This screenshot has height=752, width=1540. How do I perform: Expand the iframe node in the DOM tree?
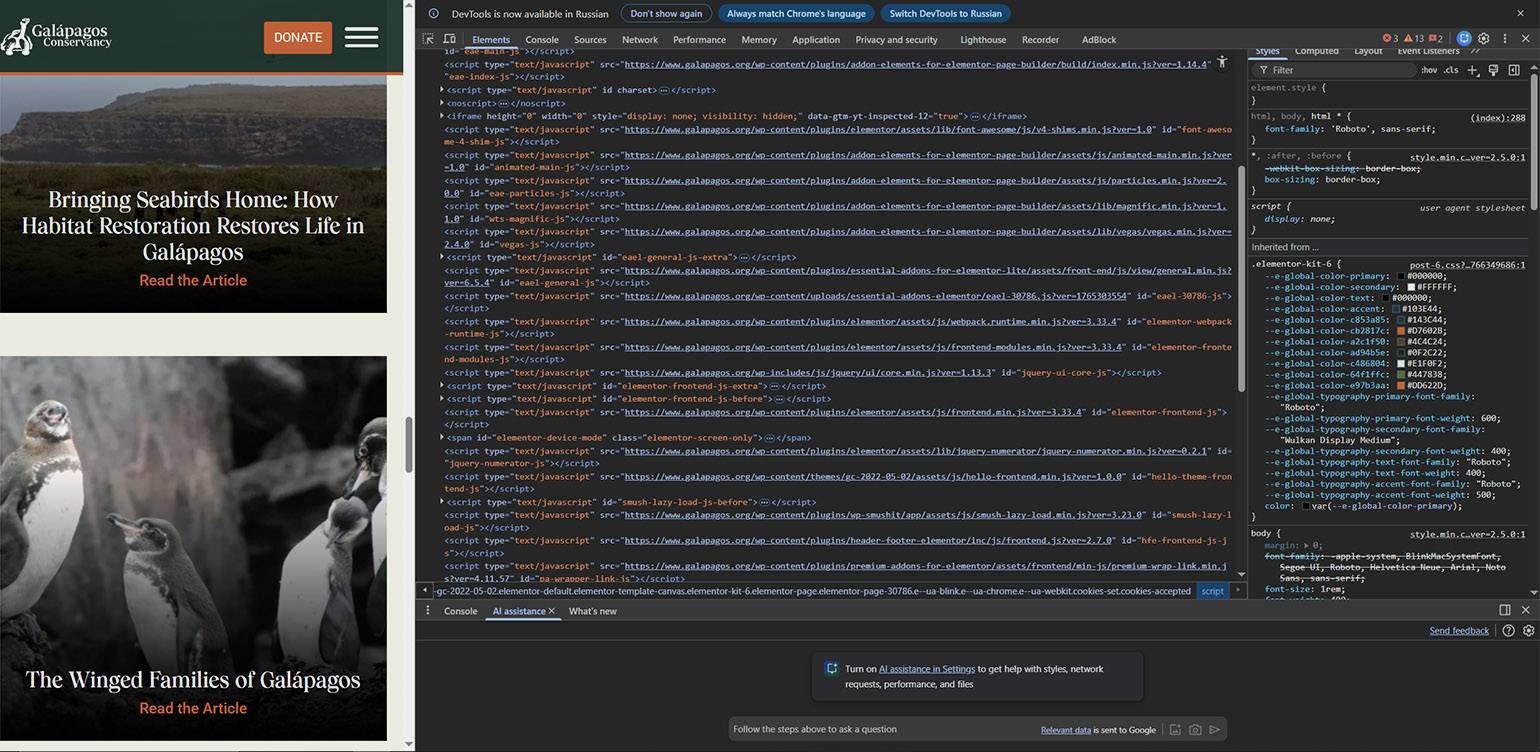pyautogui.click(x=442, y=116)
